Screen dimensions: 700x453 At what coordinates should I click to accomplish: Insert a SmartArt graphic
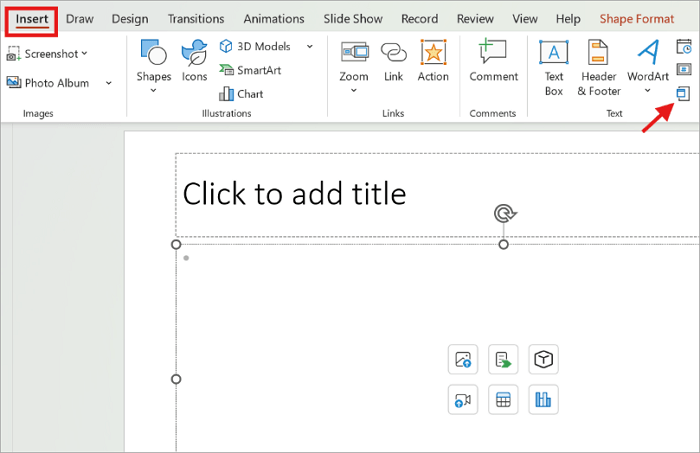point(250,70)
